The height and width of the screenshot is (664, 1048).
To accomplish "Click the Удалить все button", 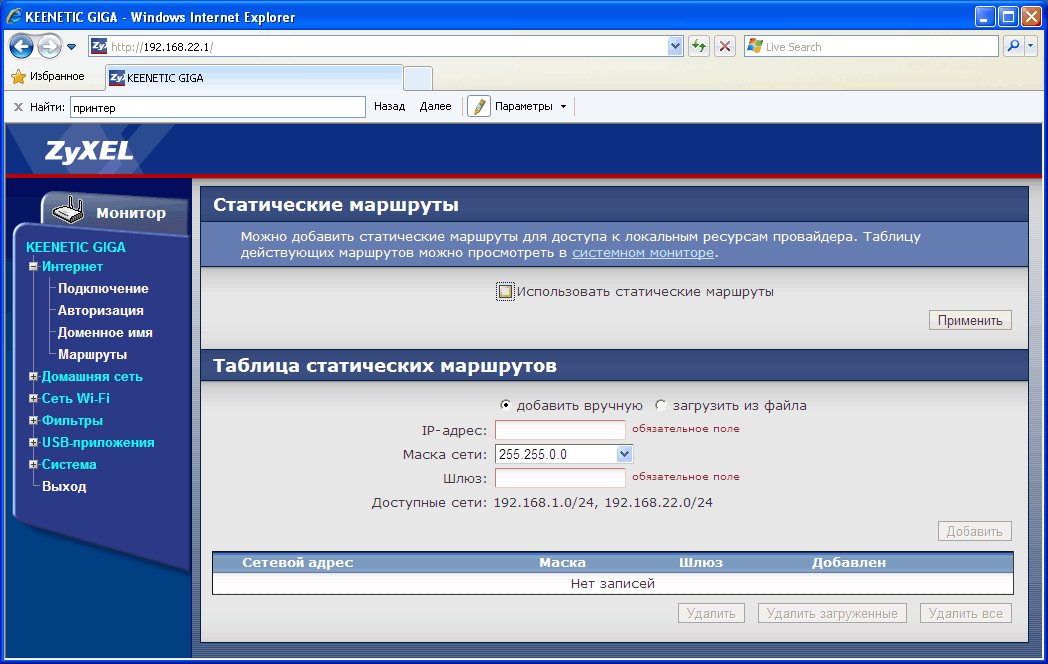I will tap(966, 613).
